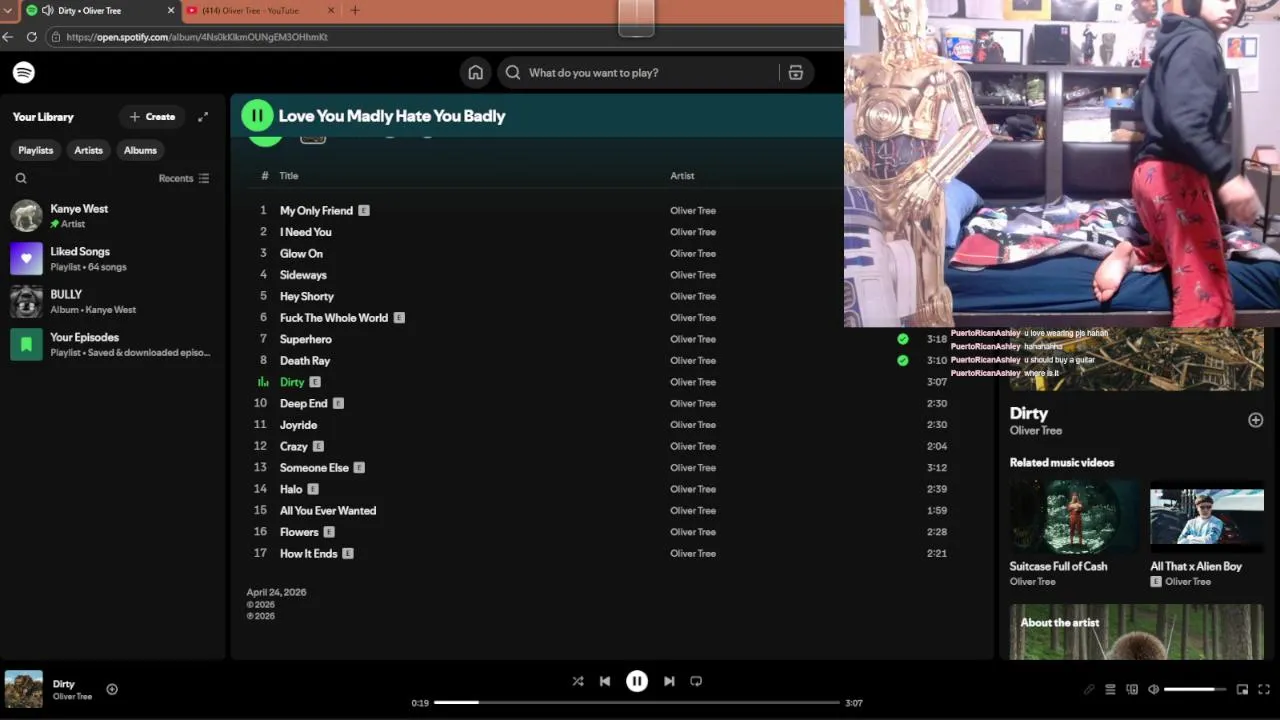This screenshot has width=1280, height=720.
Task: Open the Browse icon beside search
Action: (x=796, y=72)
